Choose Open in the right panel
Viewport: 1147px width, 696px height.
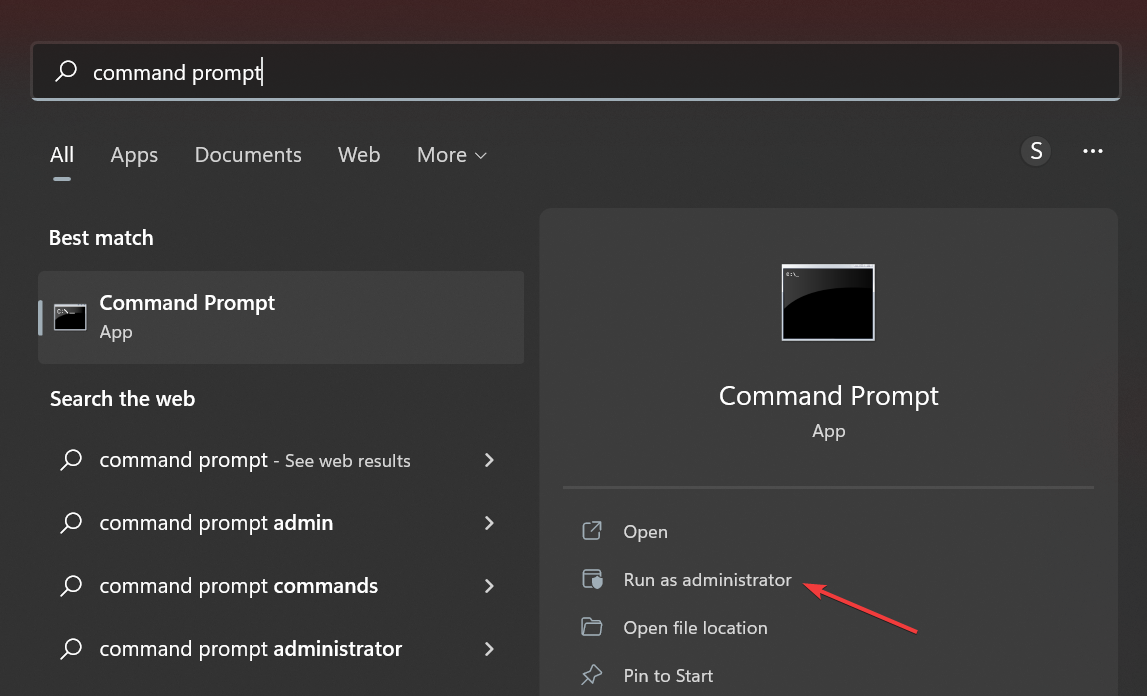pyautogui.click(x=645, y=531)
